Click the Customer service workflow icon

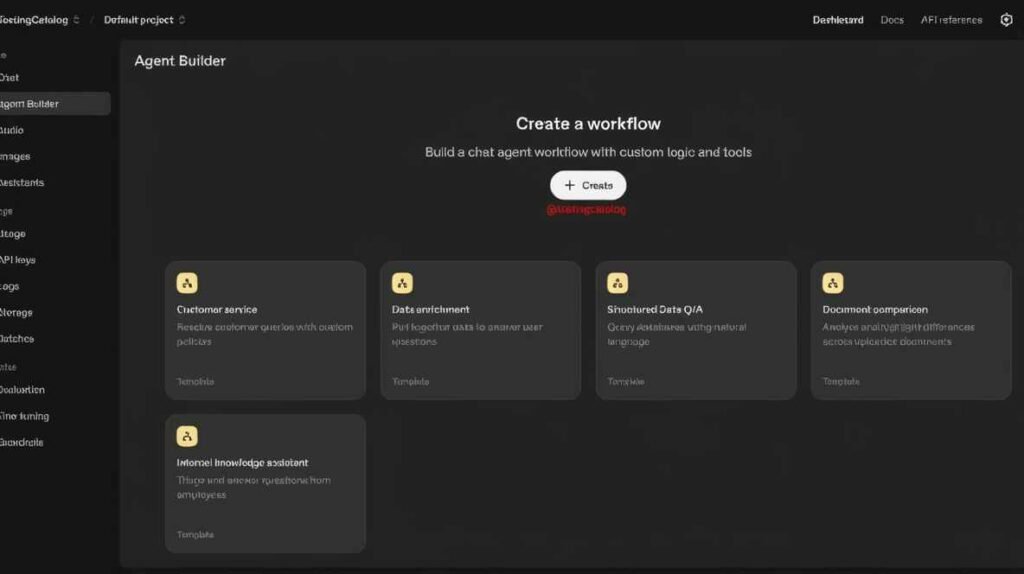tap(187, 283)
